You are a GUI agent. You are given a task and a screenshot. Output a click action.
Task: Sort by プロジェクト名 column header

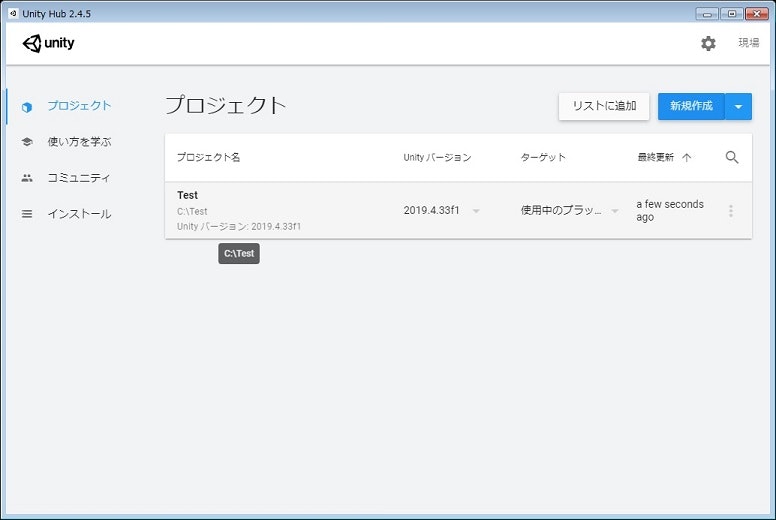[208, 157]
